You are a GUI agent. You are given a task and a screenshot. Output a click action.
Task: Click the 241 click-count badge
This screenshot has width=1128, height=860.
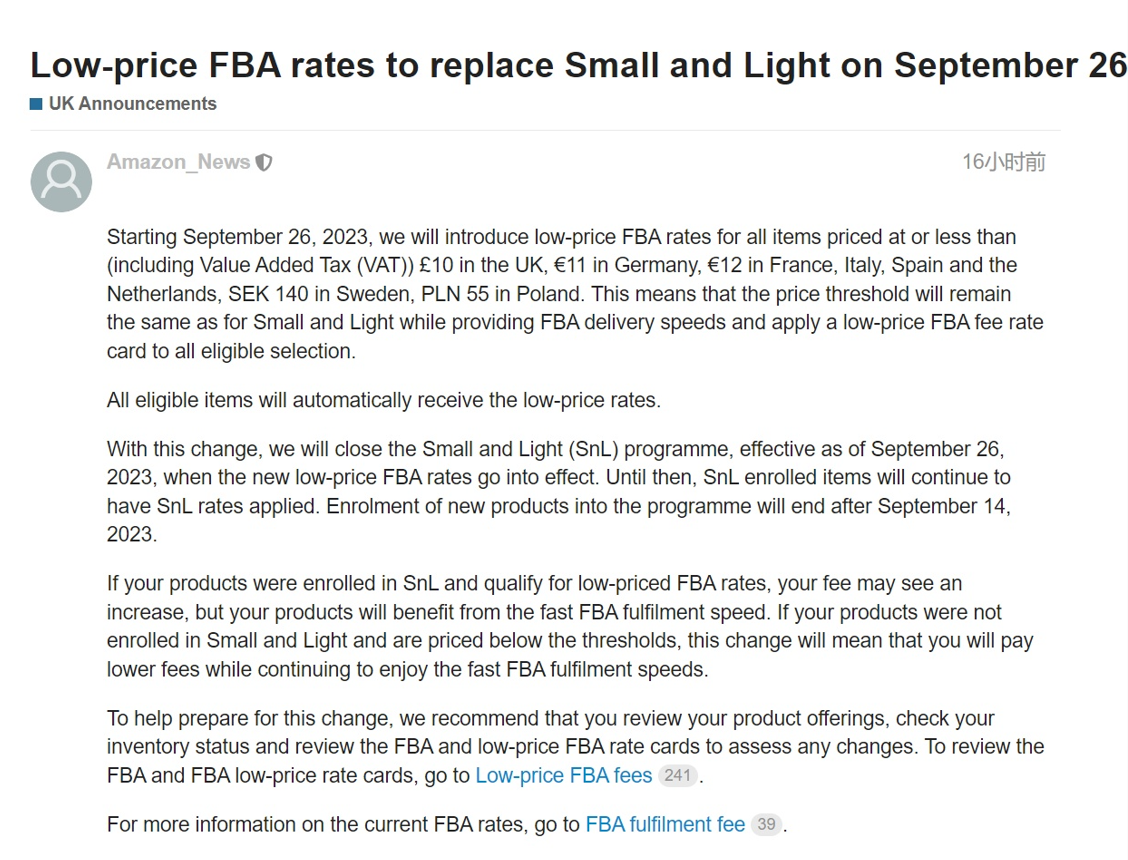pos(678,775)
